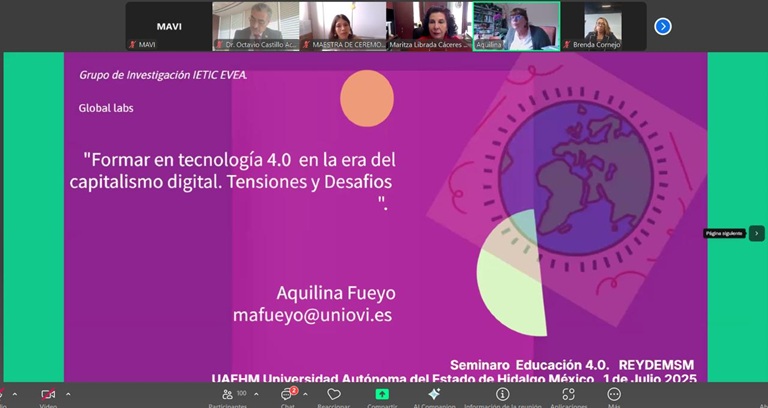Click the green Compartir share screen icon
Image resolution: width=768 pixels, height=408 pixels.
point(382,394)
